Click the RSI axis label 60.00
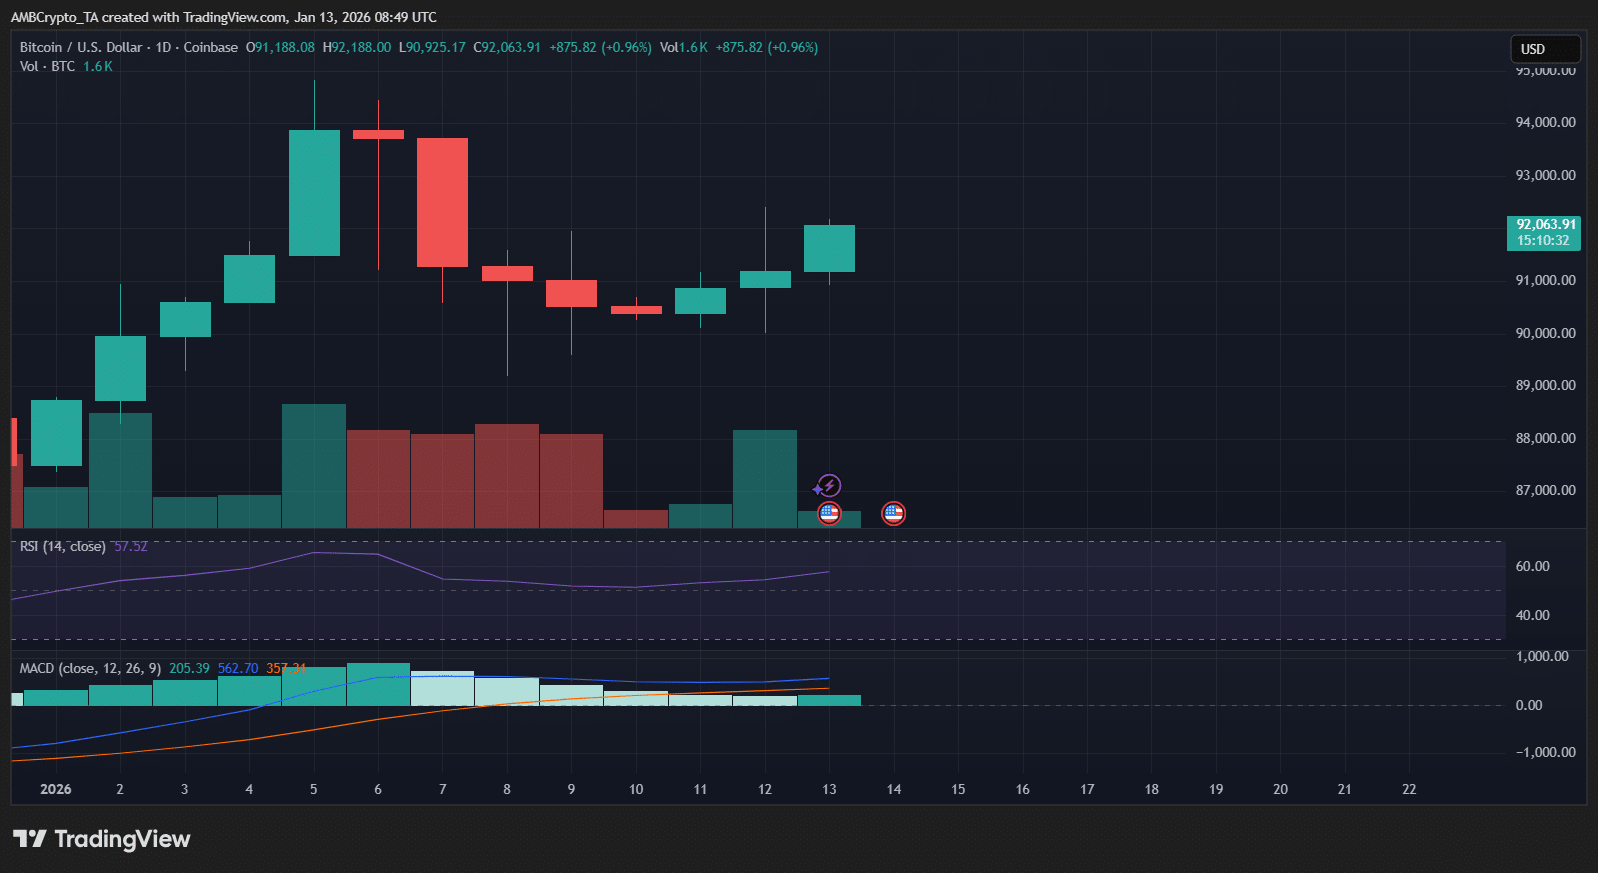Screen dimensions: 1598x873 1533,566
